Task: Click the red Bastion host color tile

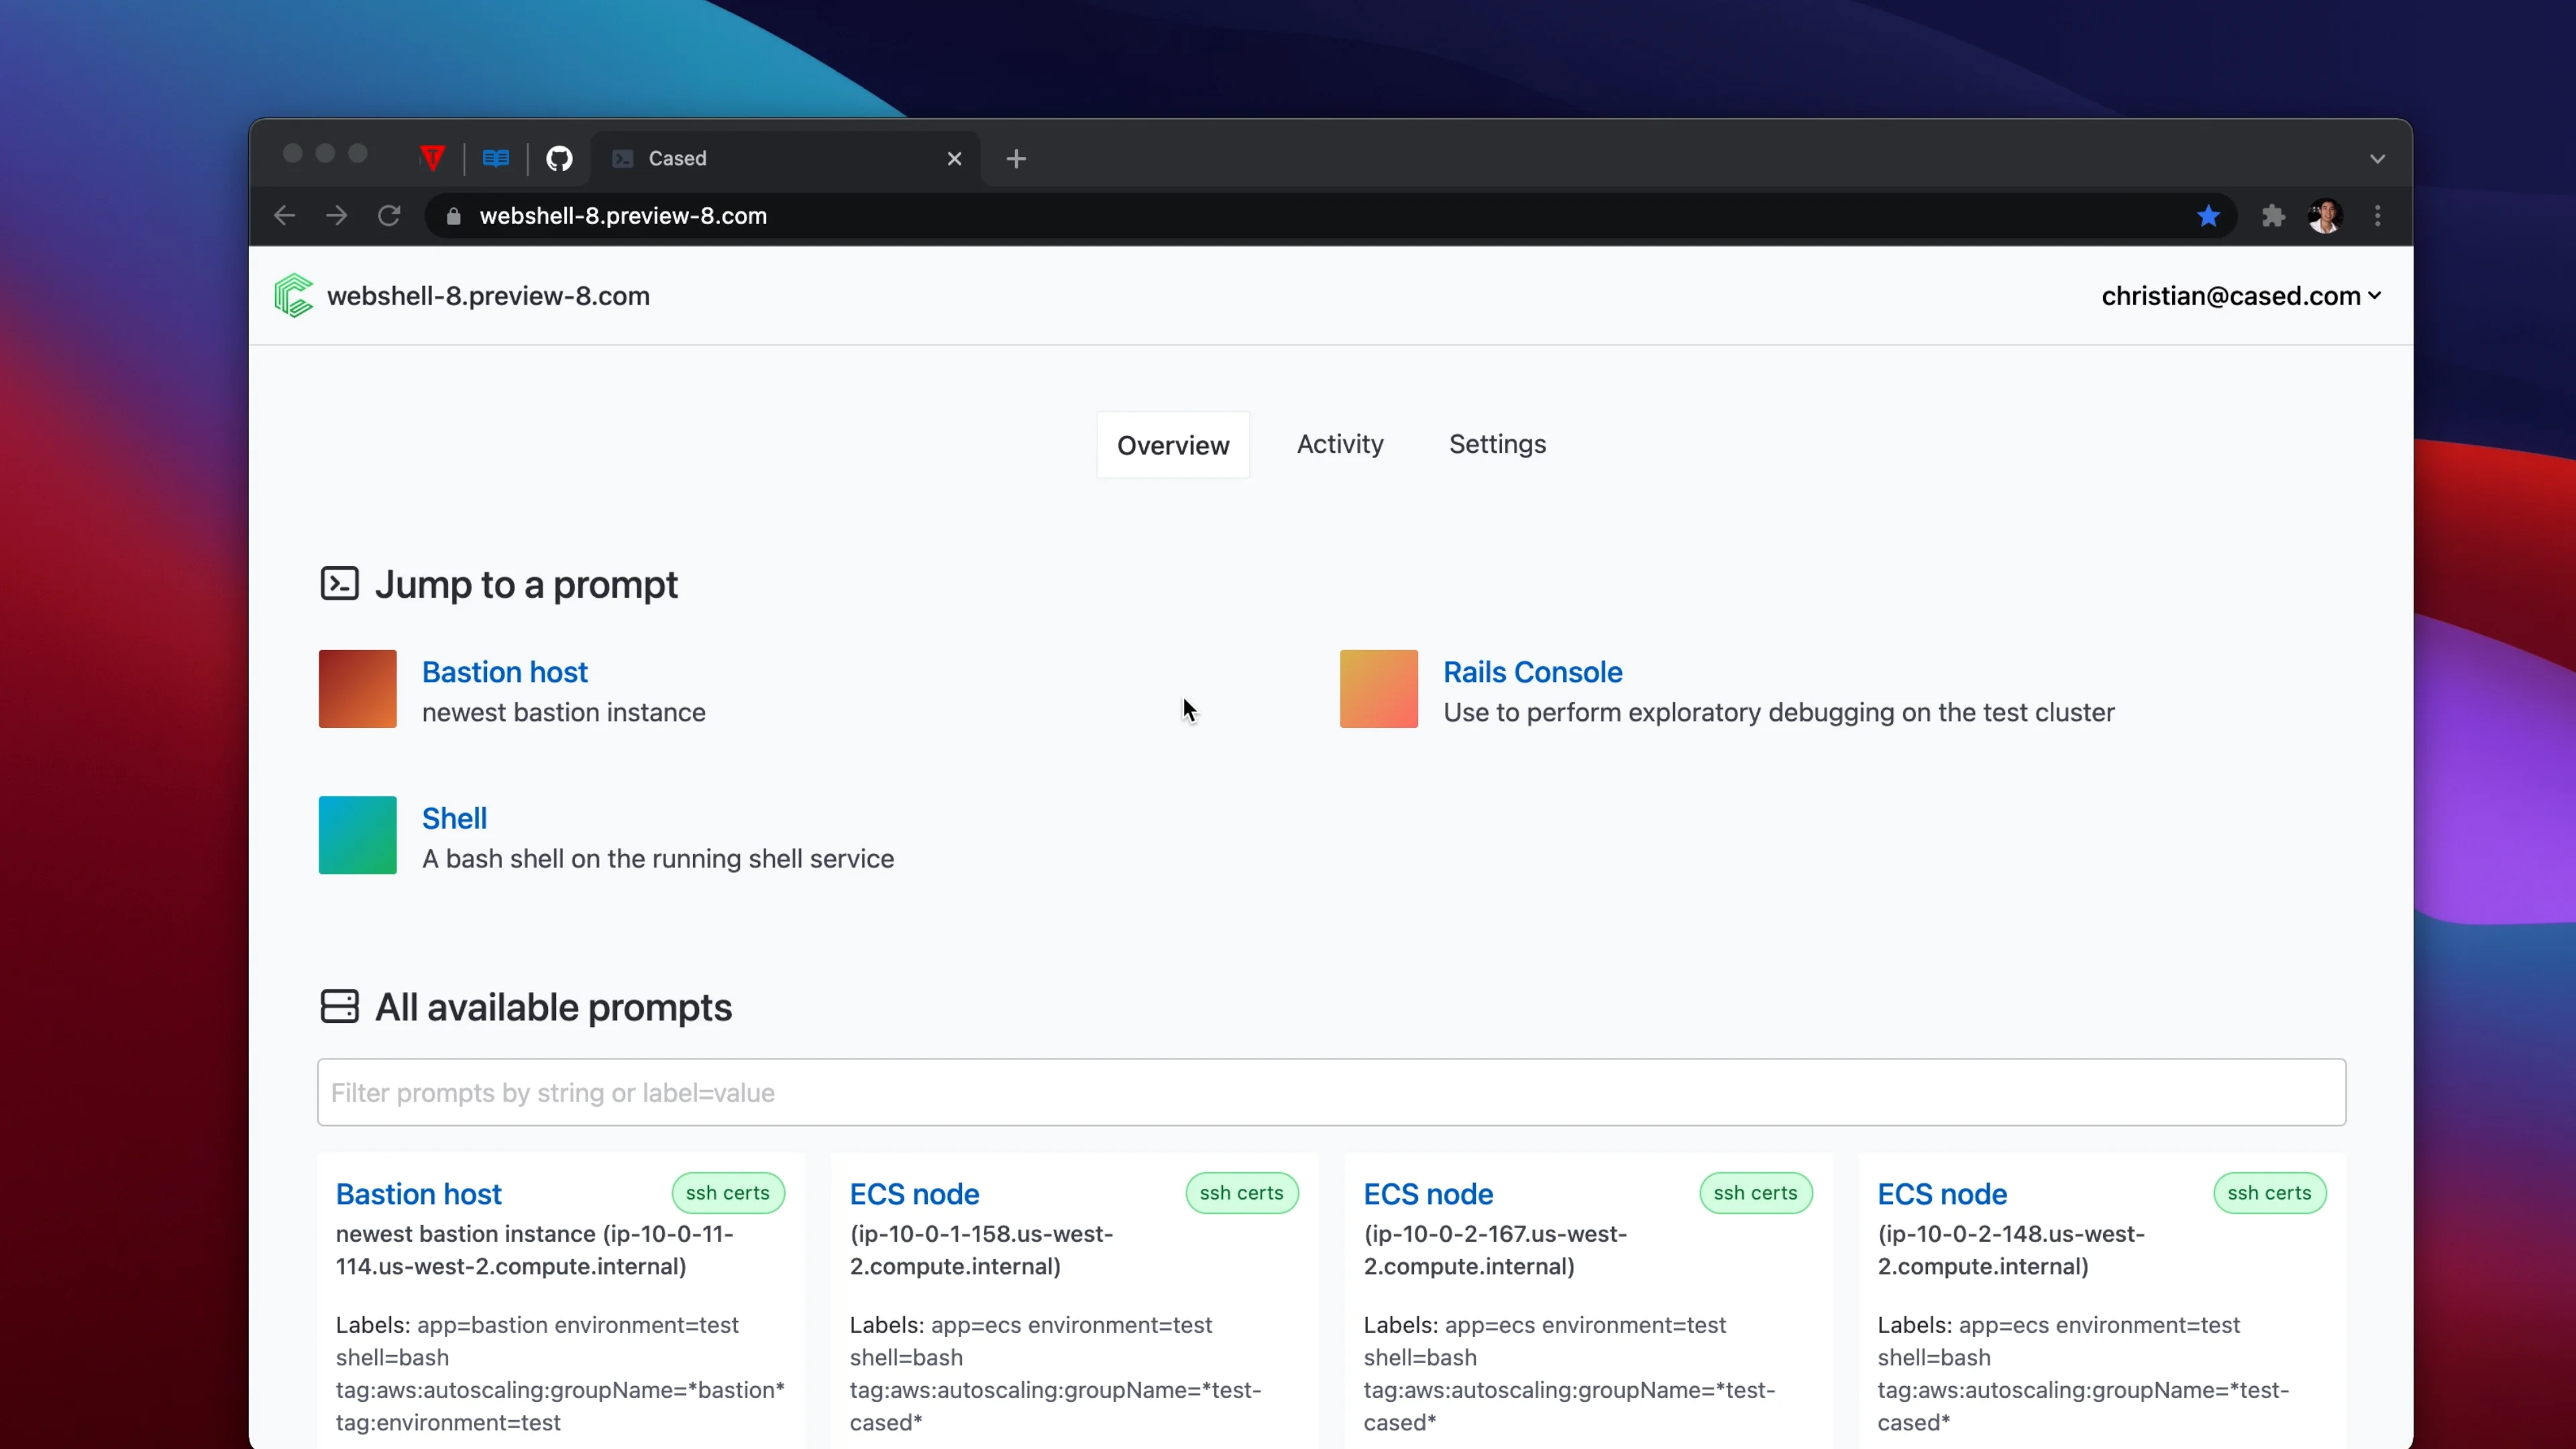Action: coord(357,689)
